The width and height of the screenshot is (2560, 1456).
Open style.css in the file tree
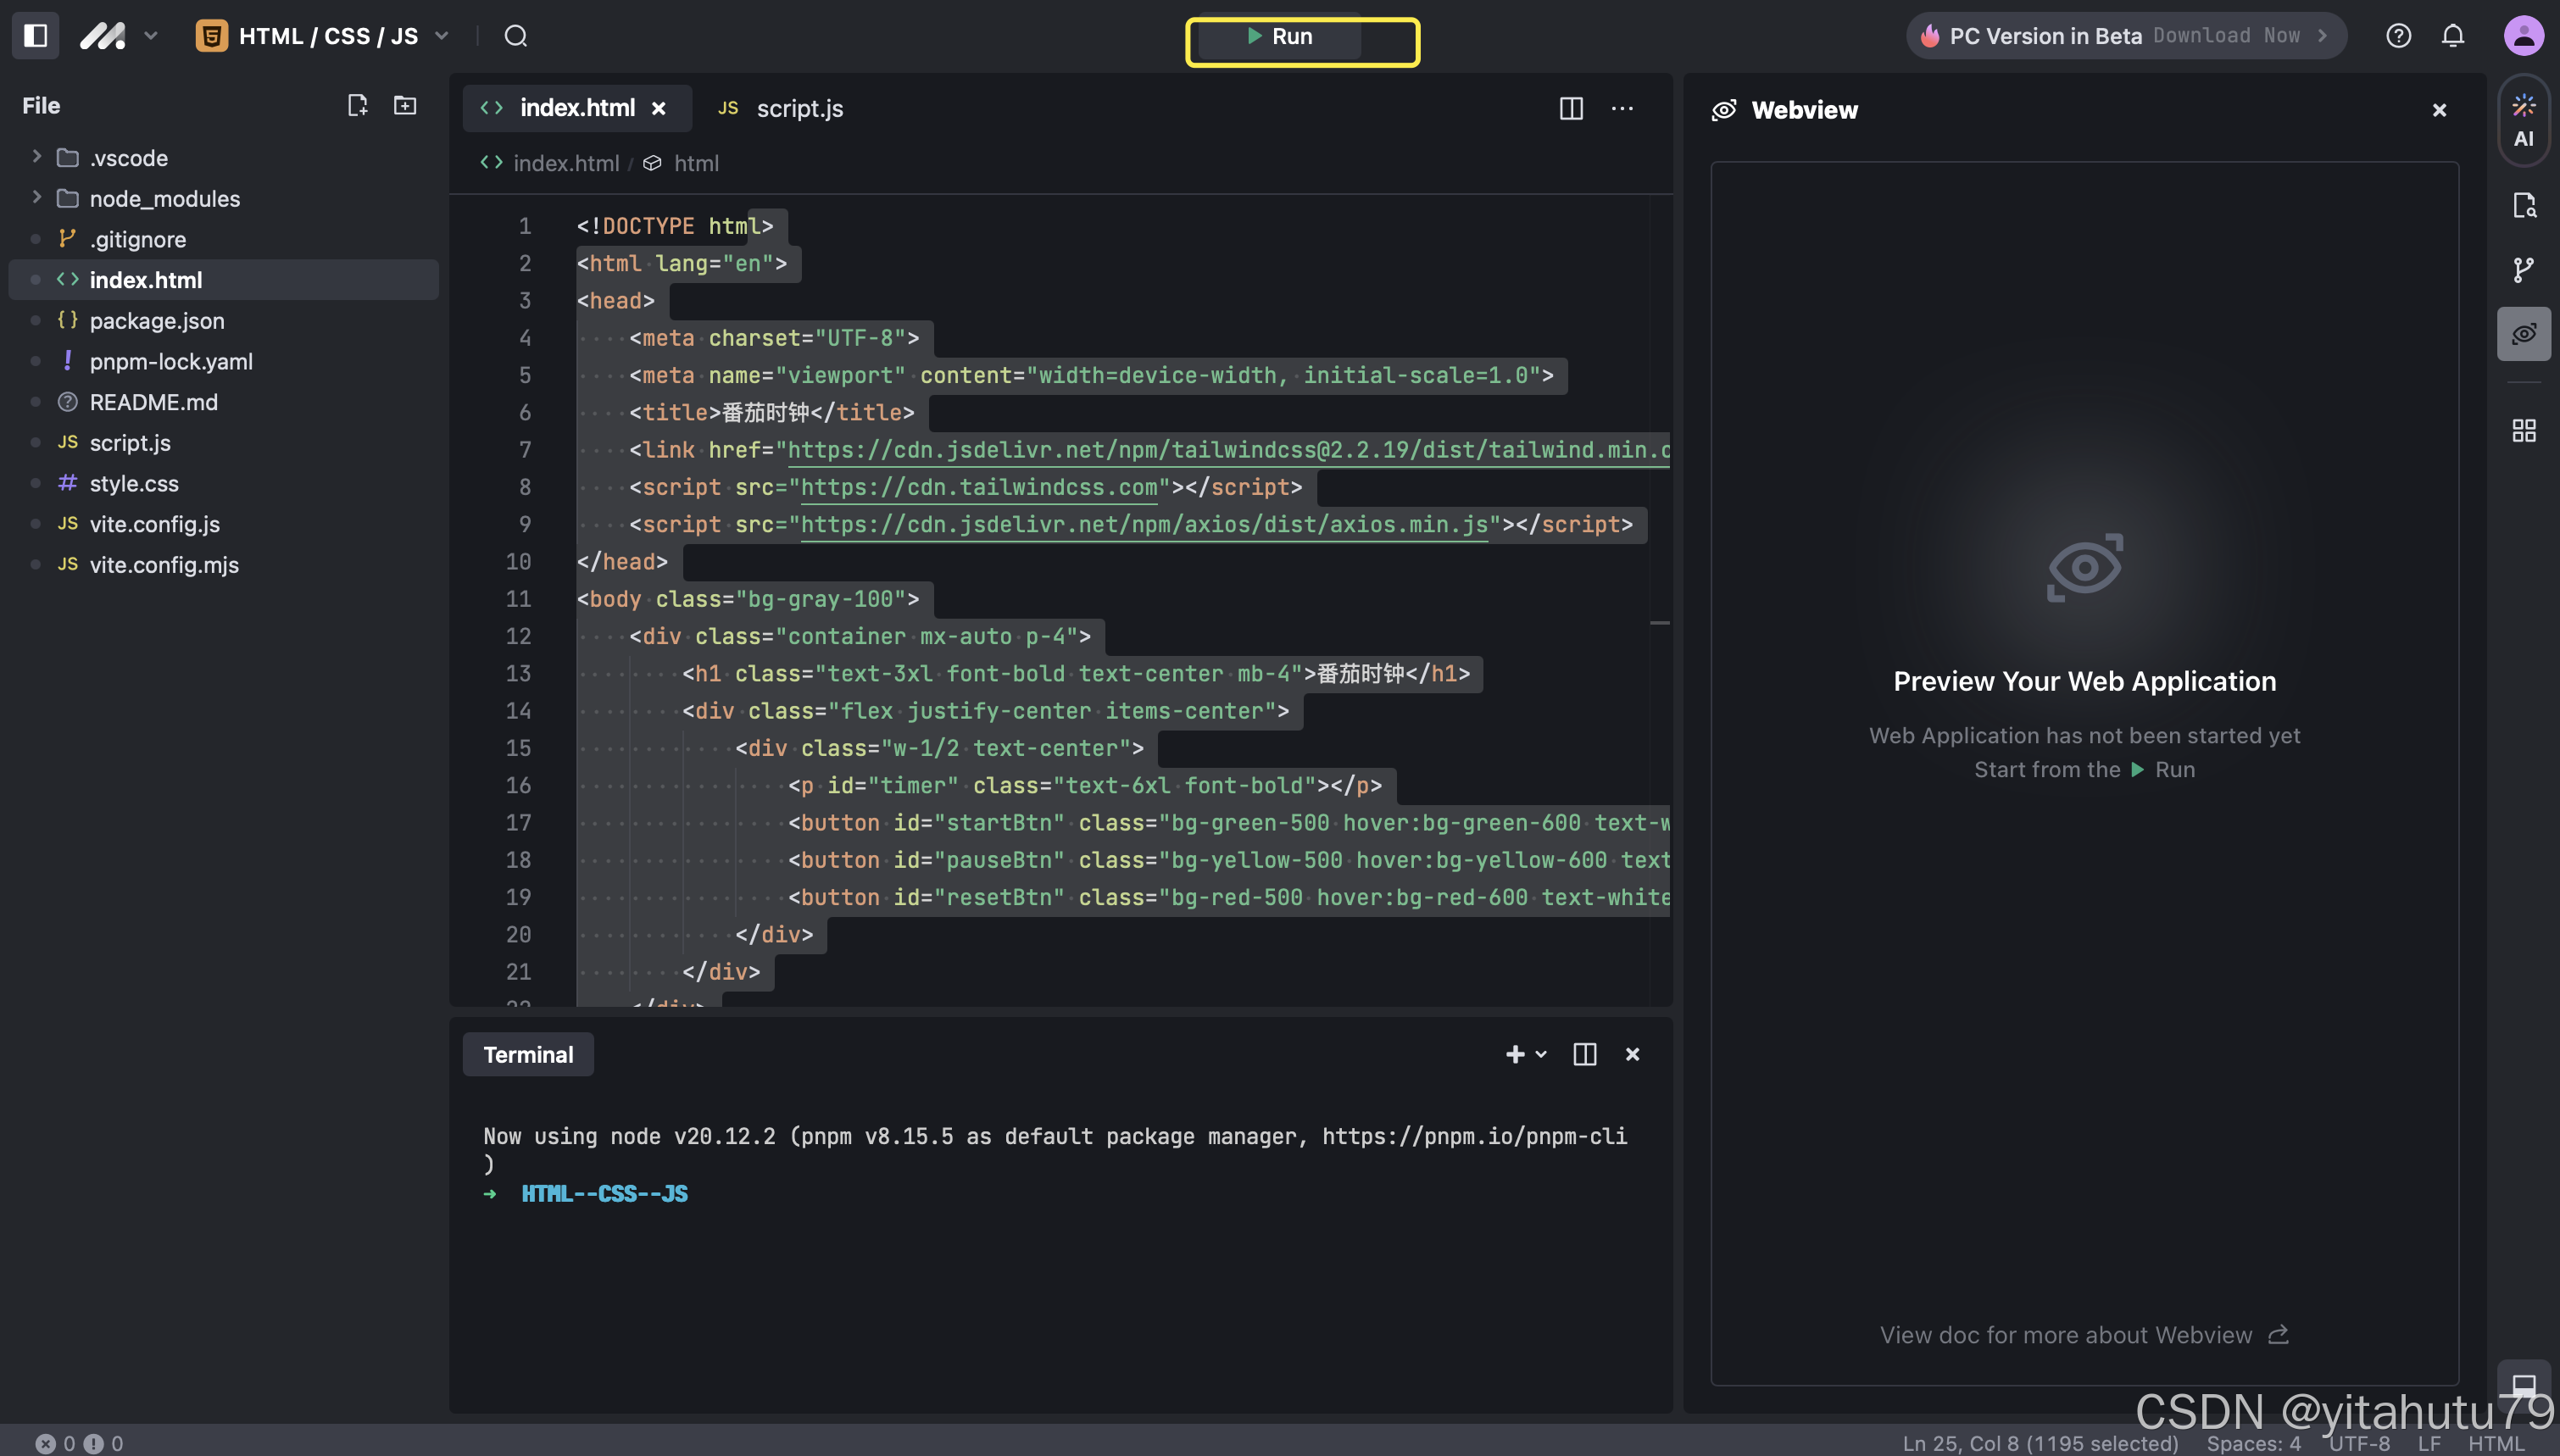134,484
